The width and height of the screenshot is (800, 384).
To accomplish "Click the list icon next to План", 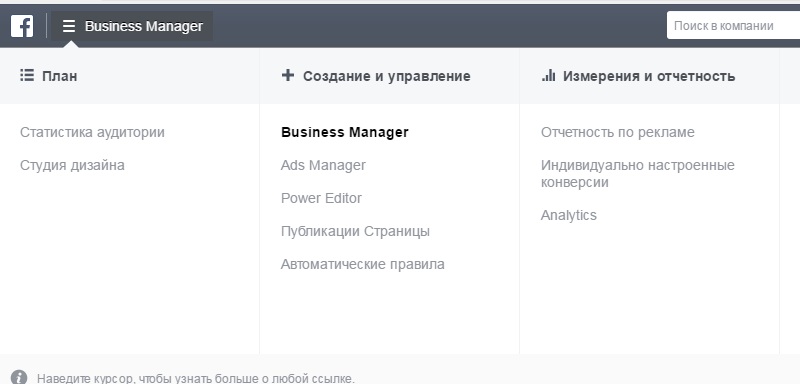I will tap(27, 76).
